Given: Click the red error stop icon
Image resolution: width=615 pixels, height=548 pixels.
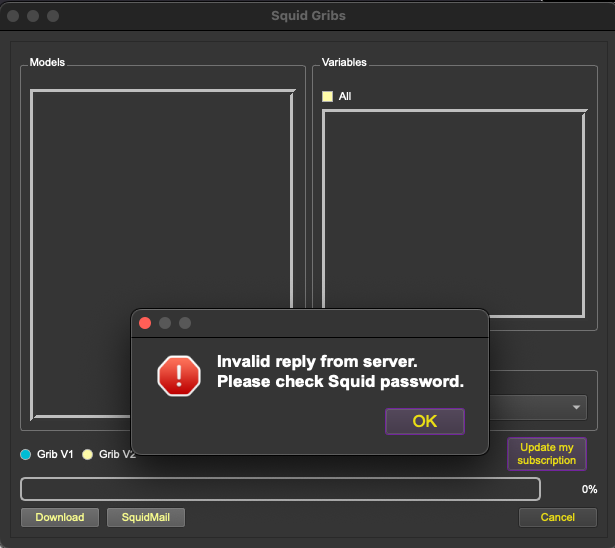Looking at the screenshot, I should 179,376.
